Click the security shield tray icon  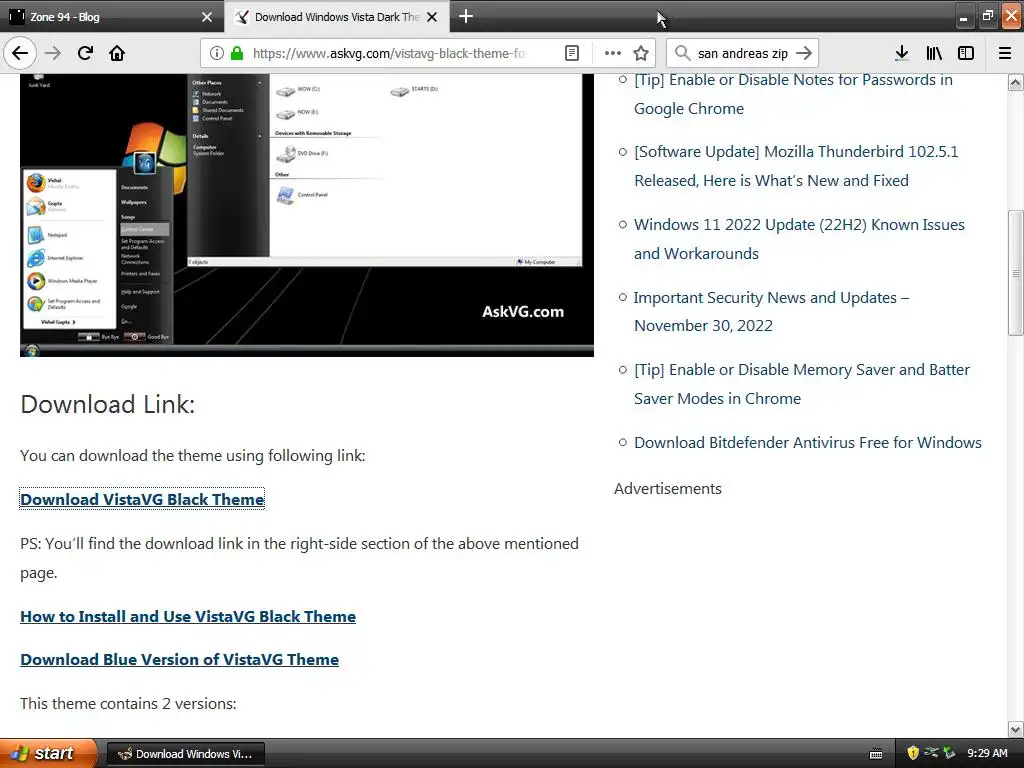click(913, 754)
